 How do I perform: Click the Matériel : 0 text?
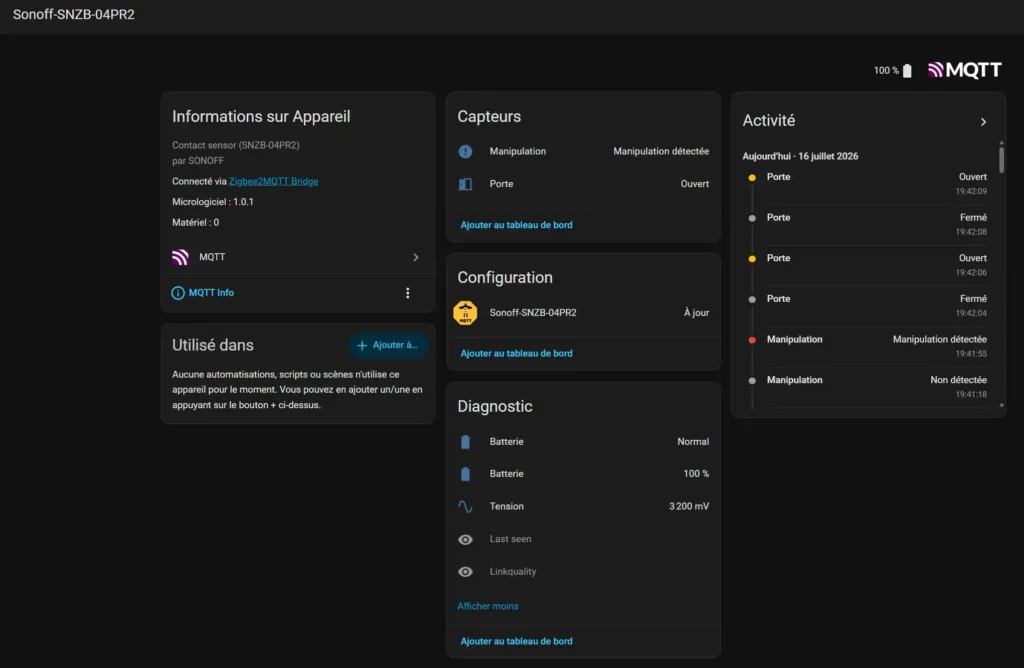[x=195, y=223]
